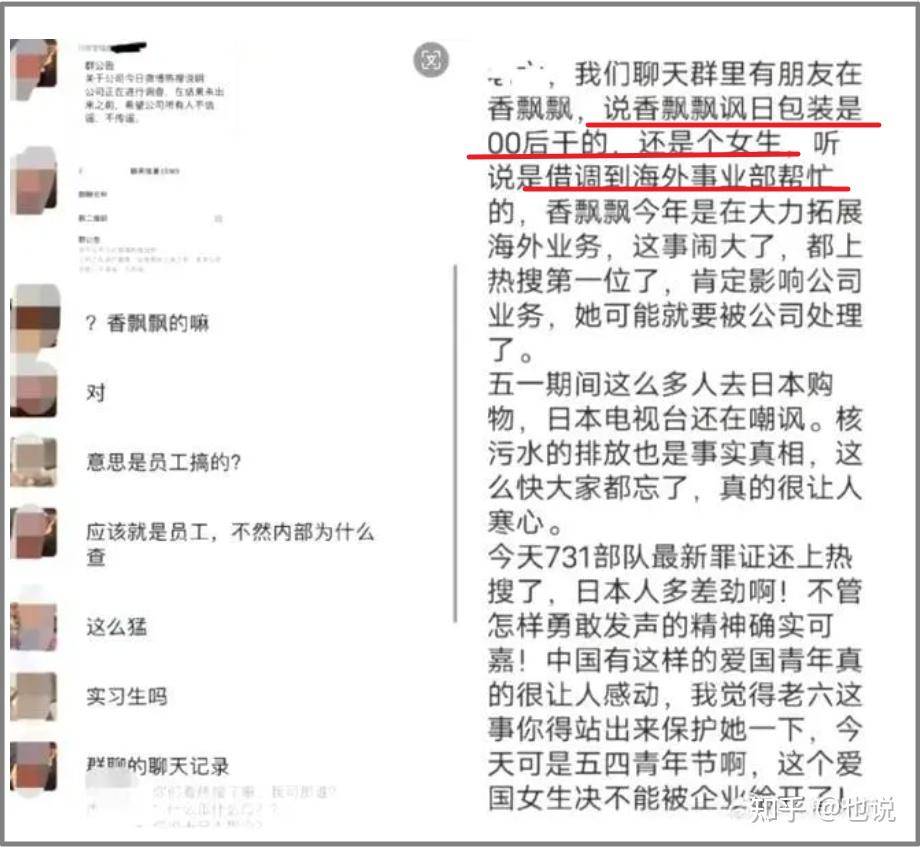This screenshot has width=920, height=847.
Task: Tap avatar next to '意思是员工搞的?' message
Action: [33, 462]
